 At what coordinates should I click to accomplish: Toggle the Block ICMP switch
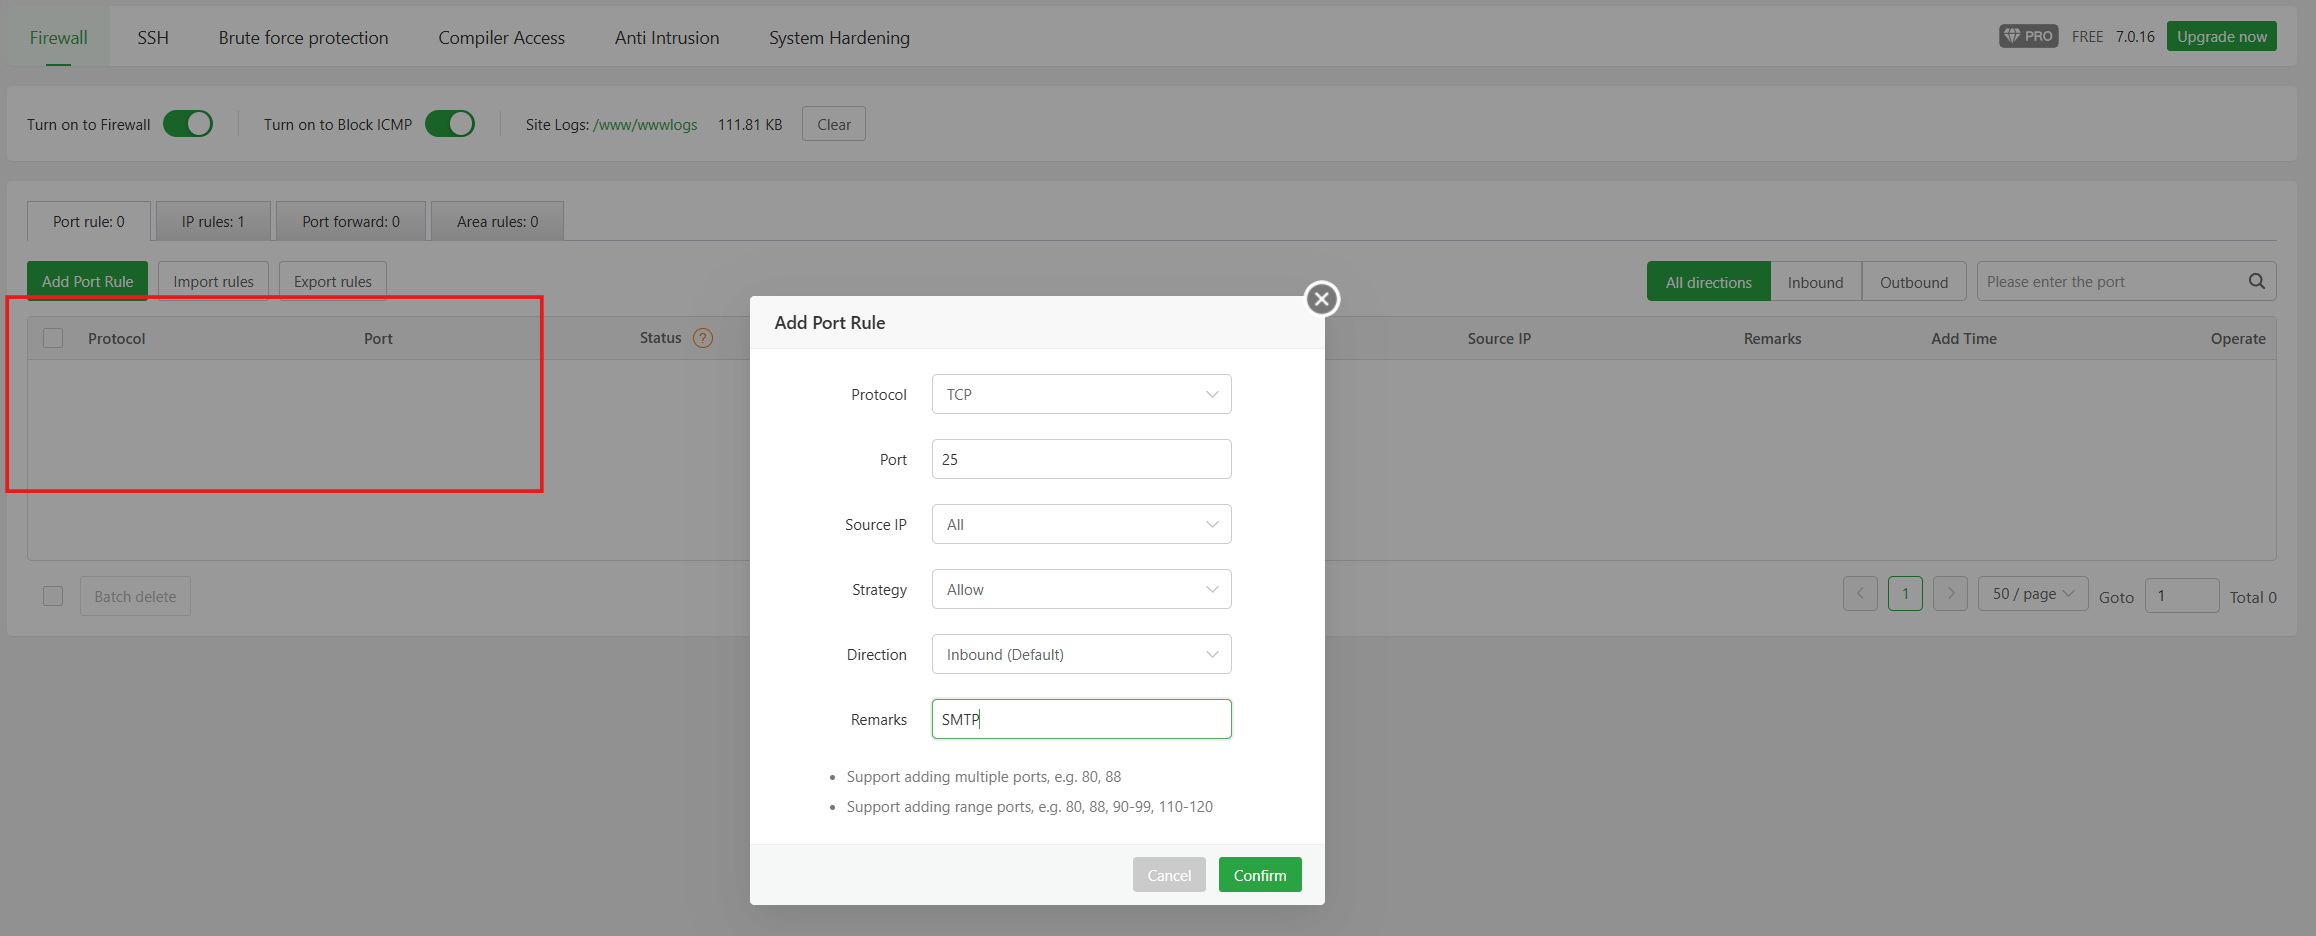tap(449, 124)
